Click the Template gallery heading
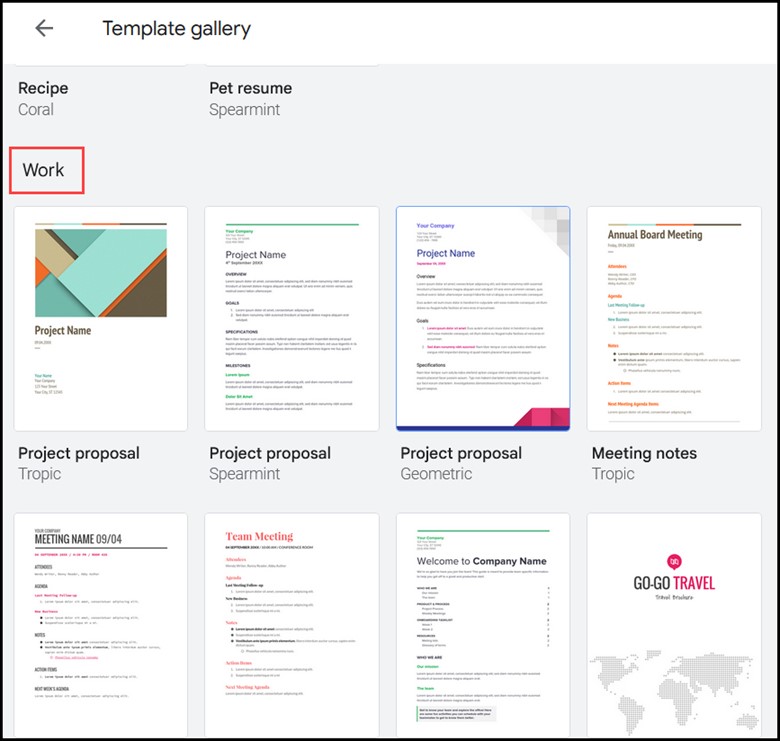Viewport: 780px width, 741px height. (177, 29)
